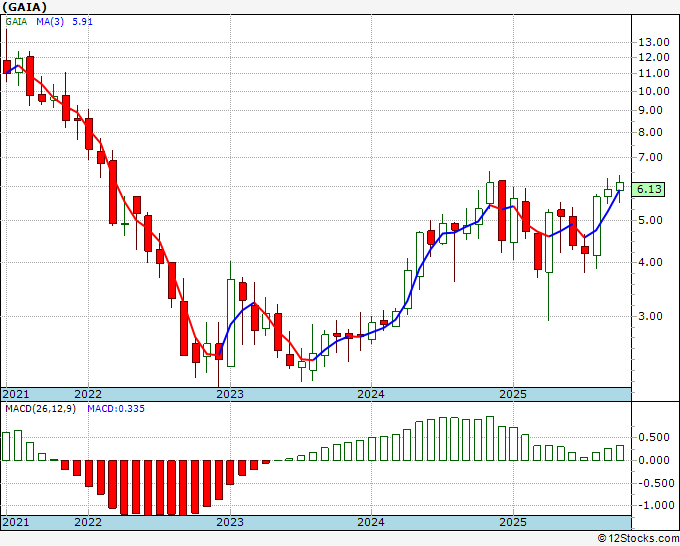Viewport: 680px width, 546px height.
Task: Click the (GAIA) chart title
Action: [24, 7]
